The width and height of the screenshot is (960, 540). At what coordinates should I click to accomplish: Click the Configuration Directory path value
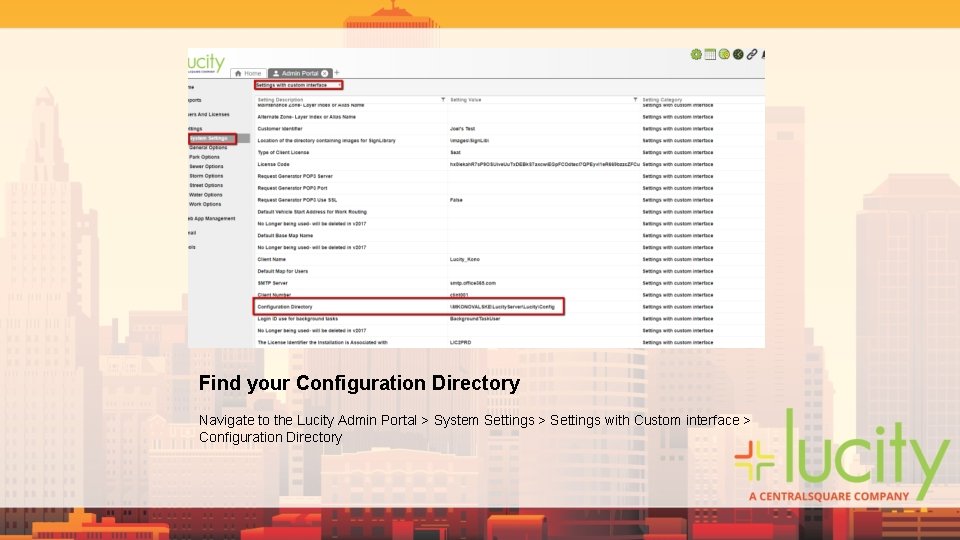(x=502, y=307)
